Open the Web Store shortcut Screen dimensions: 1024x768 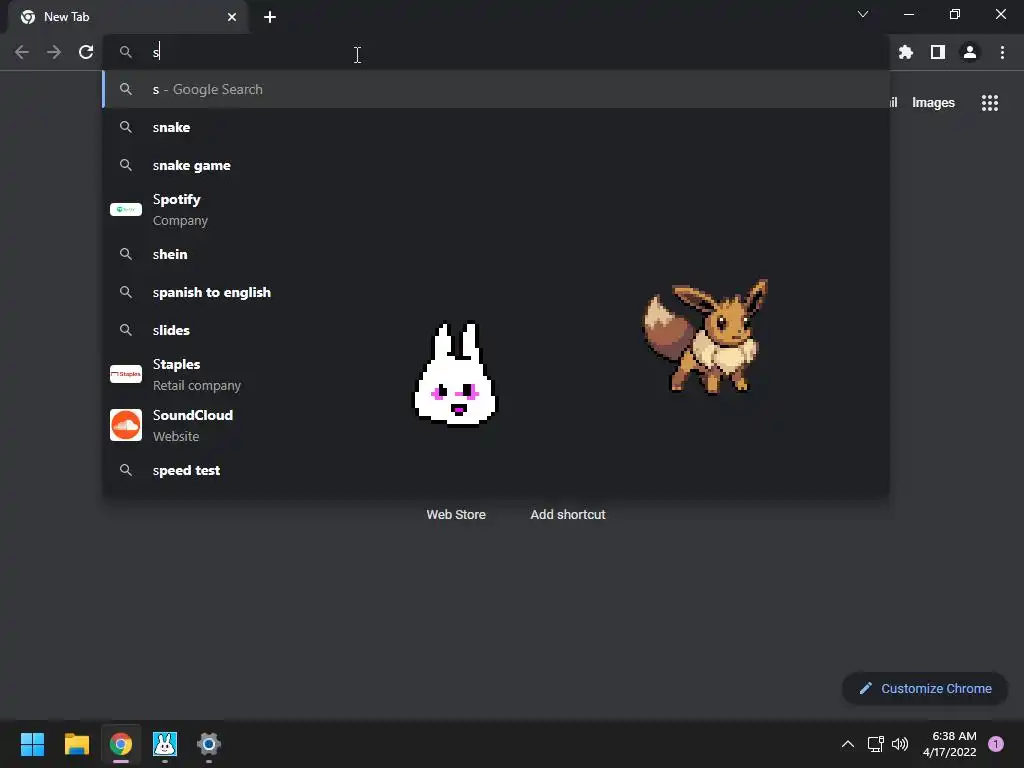(x=456, y=515)
